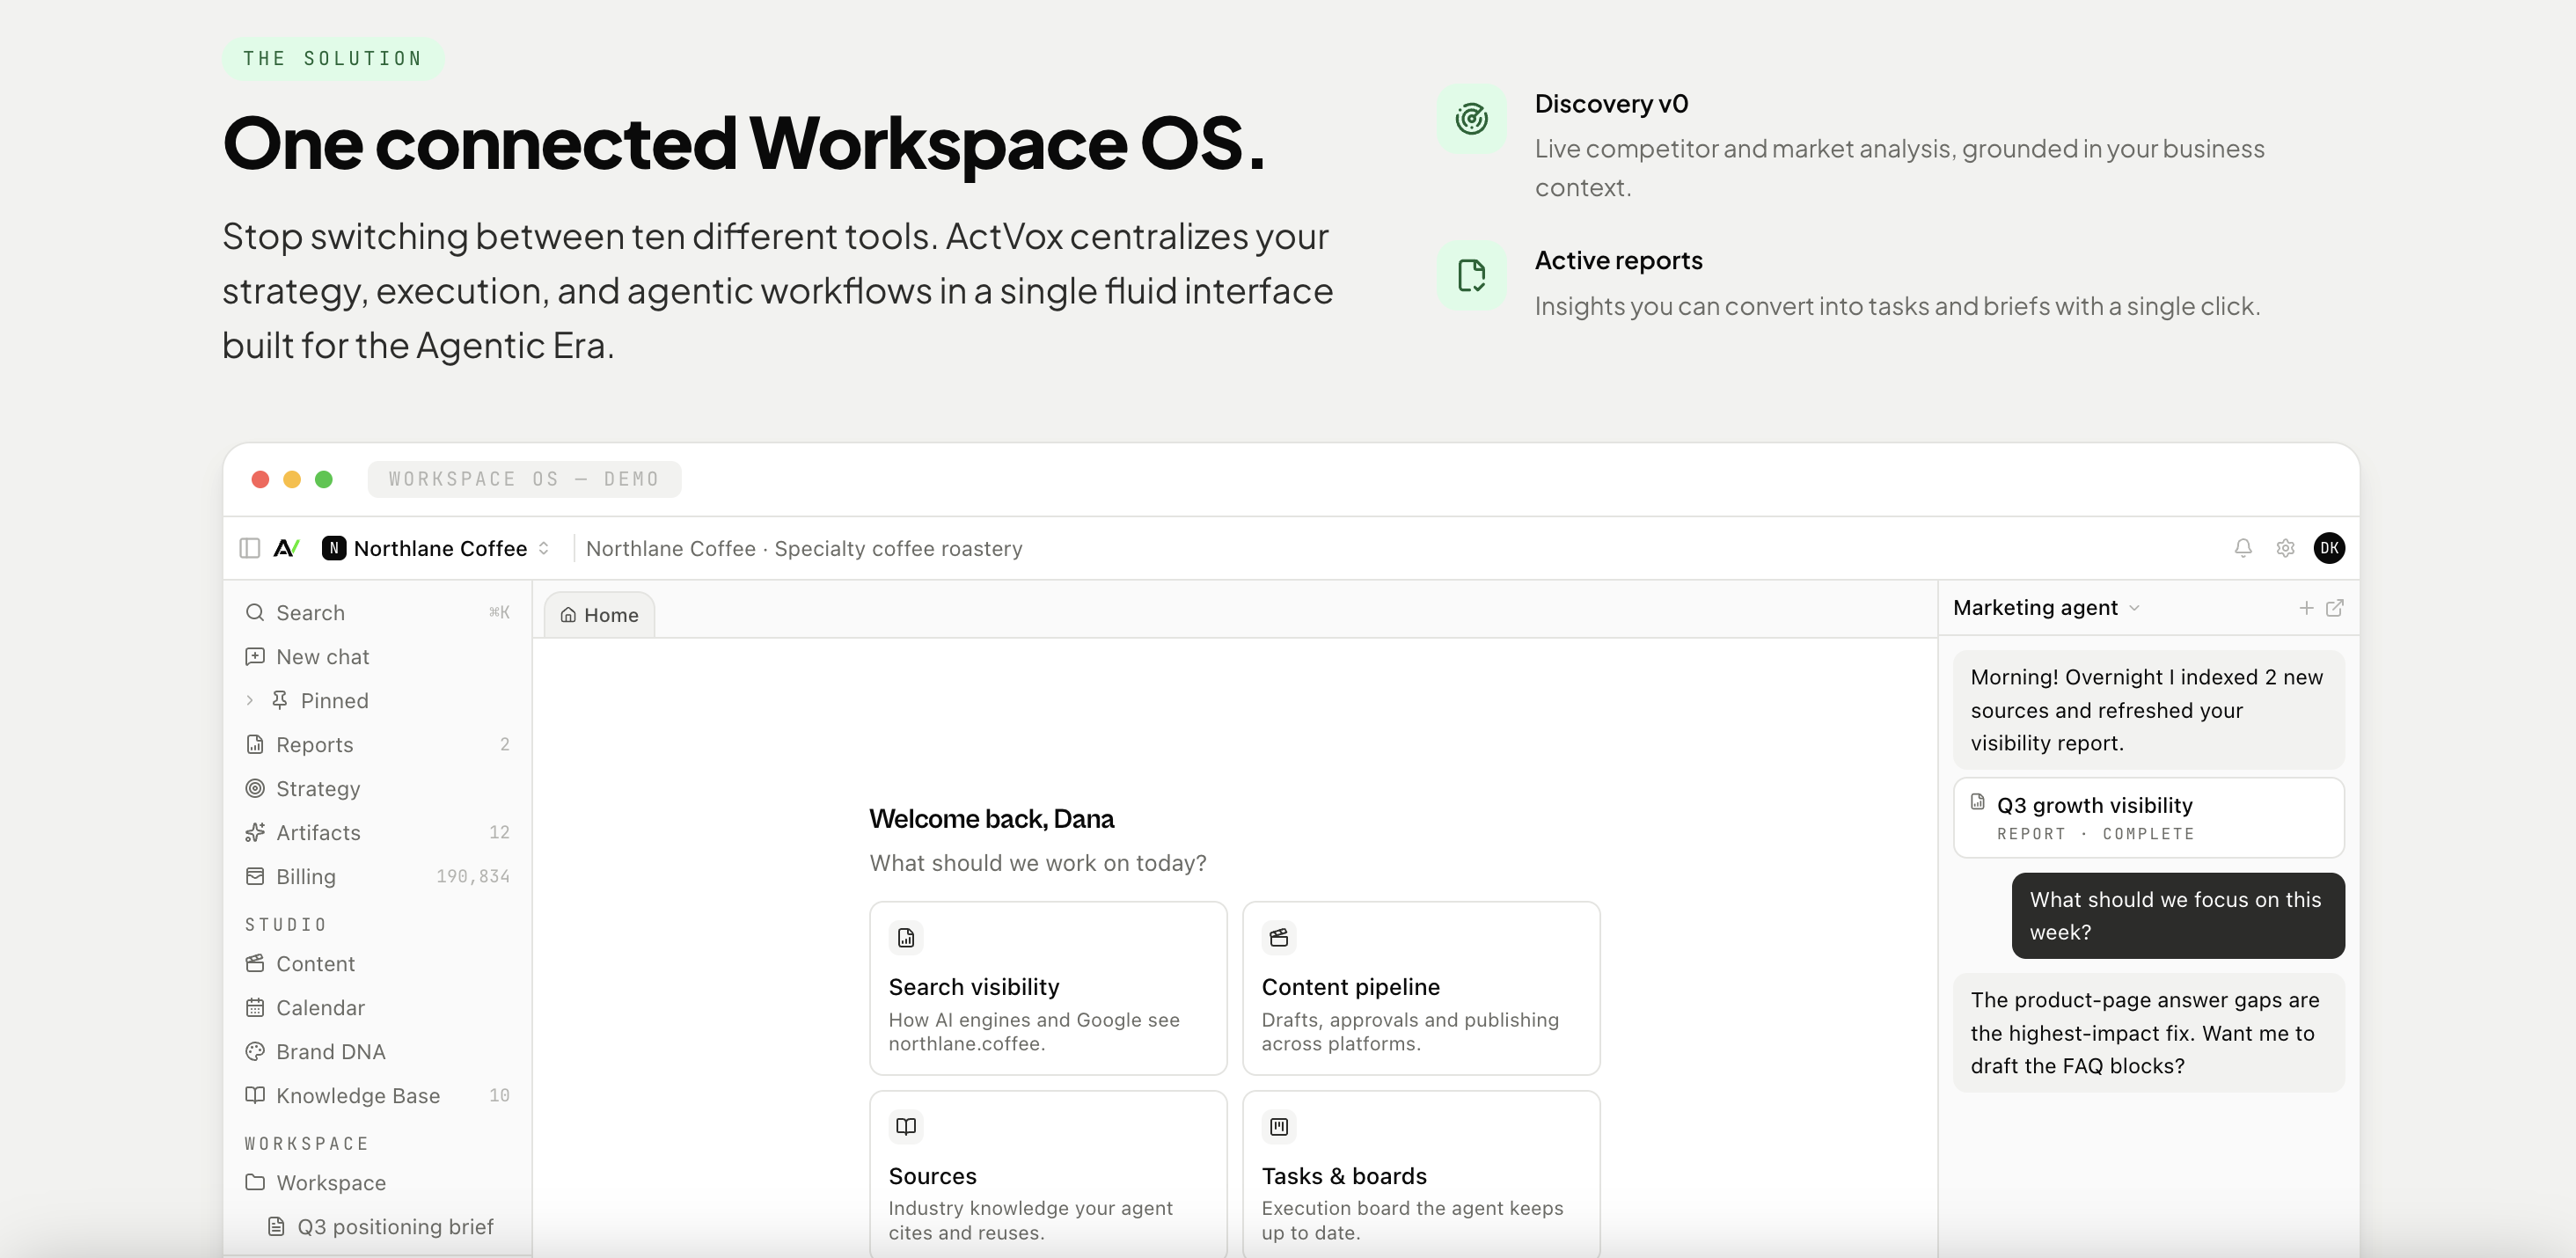Toggle the sidebar panel icon
Image resolution: width=2576 pixels, height=1258 pixels.
coord(250,548)
